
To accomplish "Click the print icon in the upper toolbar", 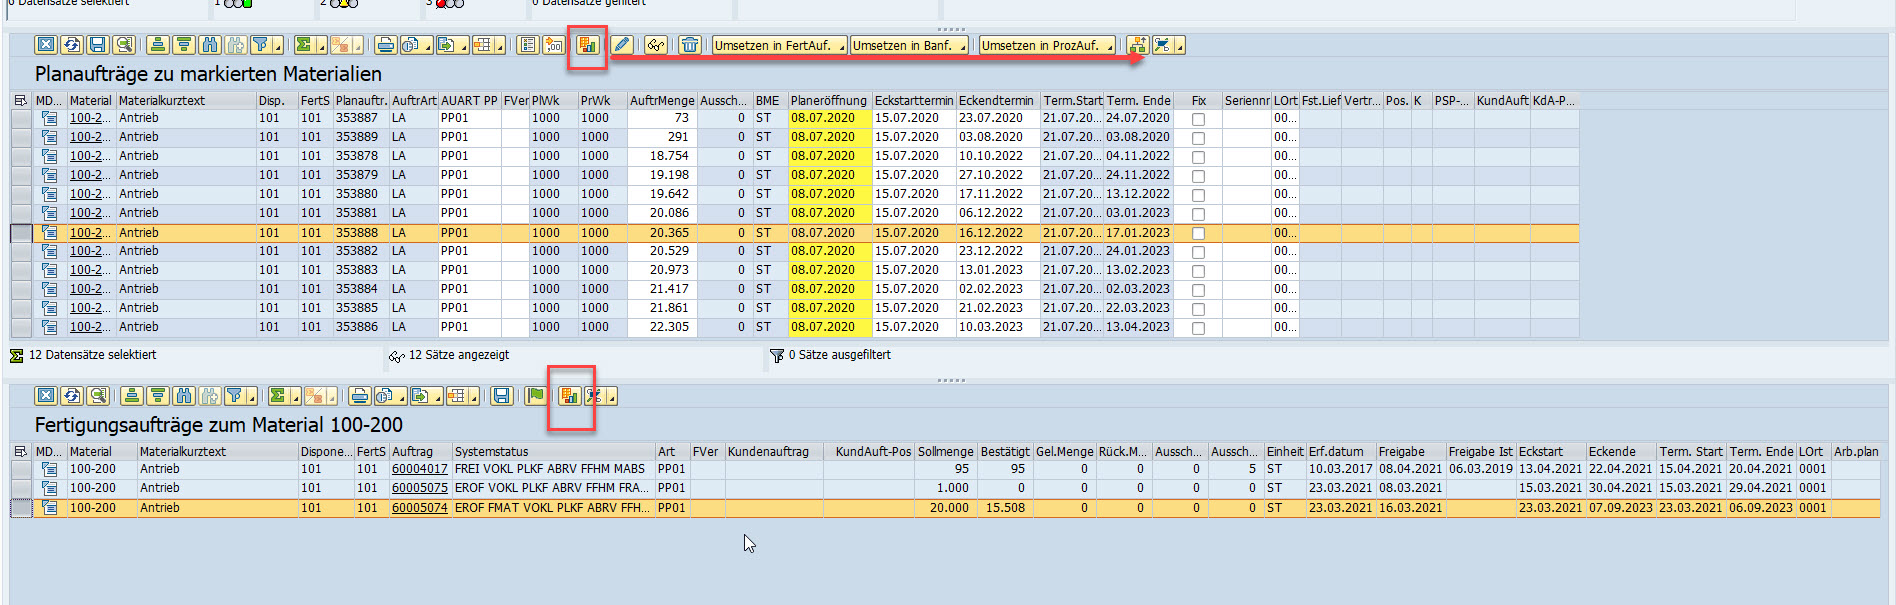I will pyautogui.click(x=385, y=45).
